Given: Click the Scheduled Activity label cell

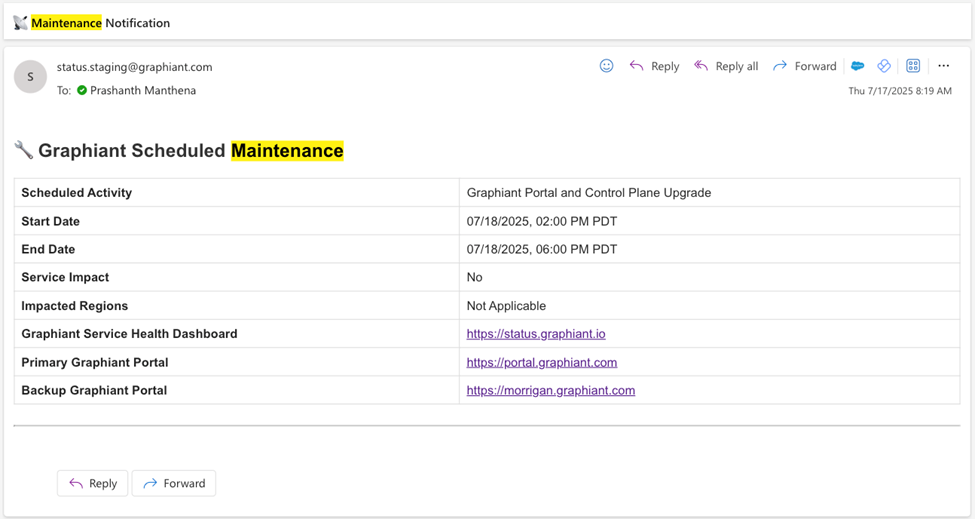Looking at the screenshot, I should pyautogui.click(x=237, y=193).
